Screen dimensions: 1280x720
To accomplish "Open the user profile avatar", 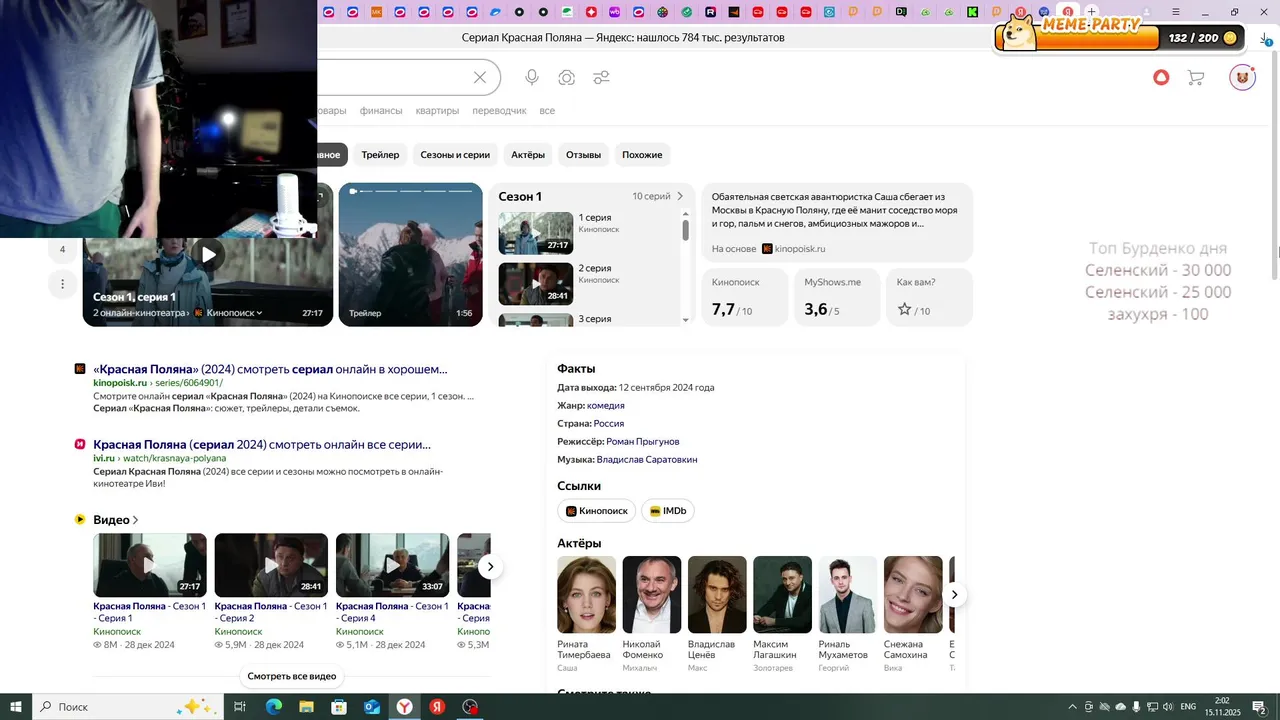I will 1242,77.
